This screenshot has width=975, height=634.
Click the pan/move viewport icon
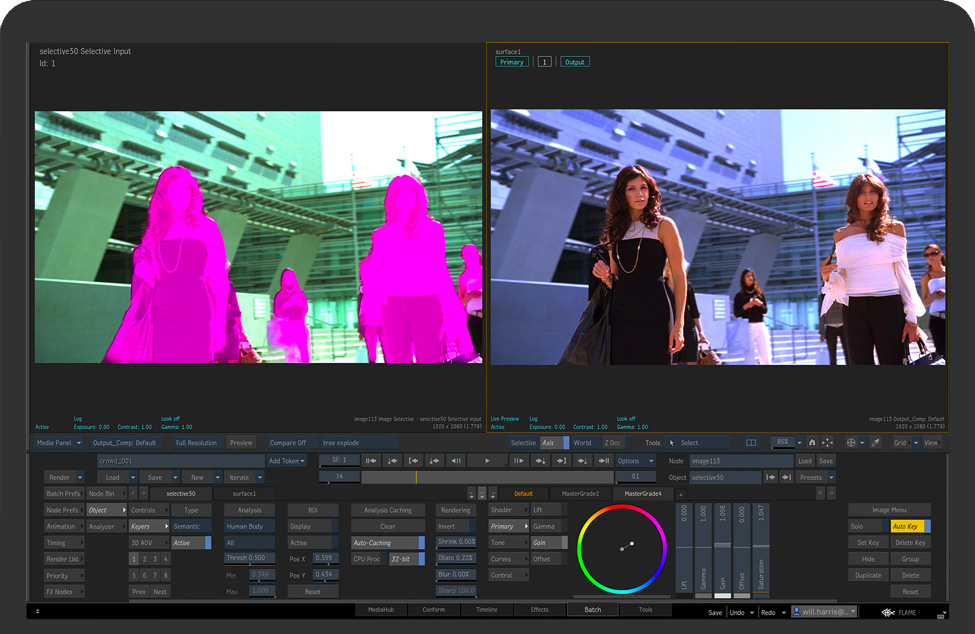(827, 443)
